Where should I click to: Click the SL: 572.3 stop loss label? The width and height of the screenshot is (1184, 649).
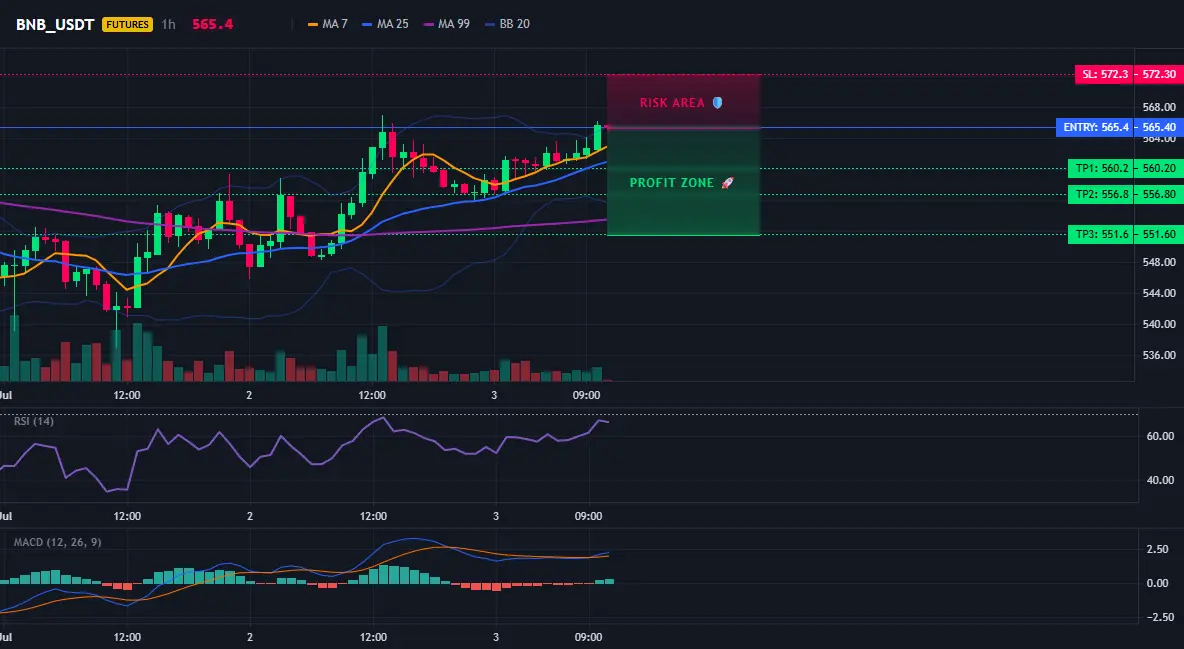(x=1105, y=74)
